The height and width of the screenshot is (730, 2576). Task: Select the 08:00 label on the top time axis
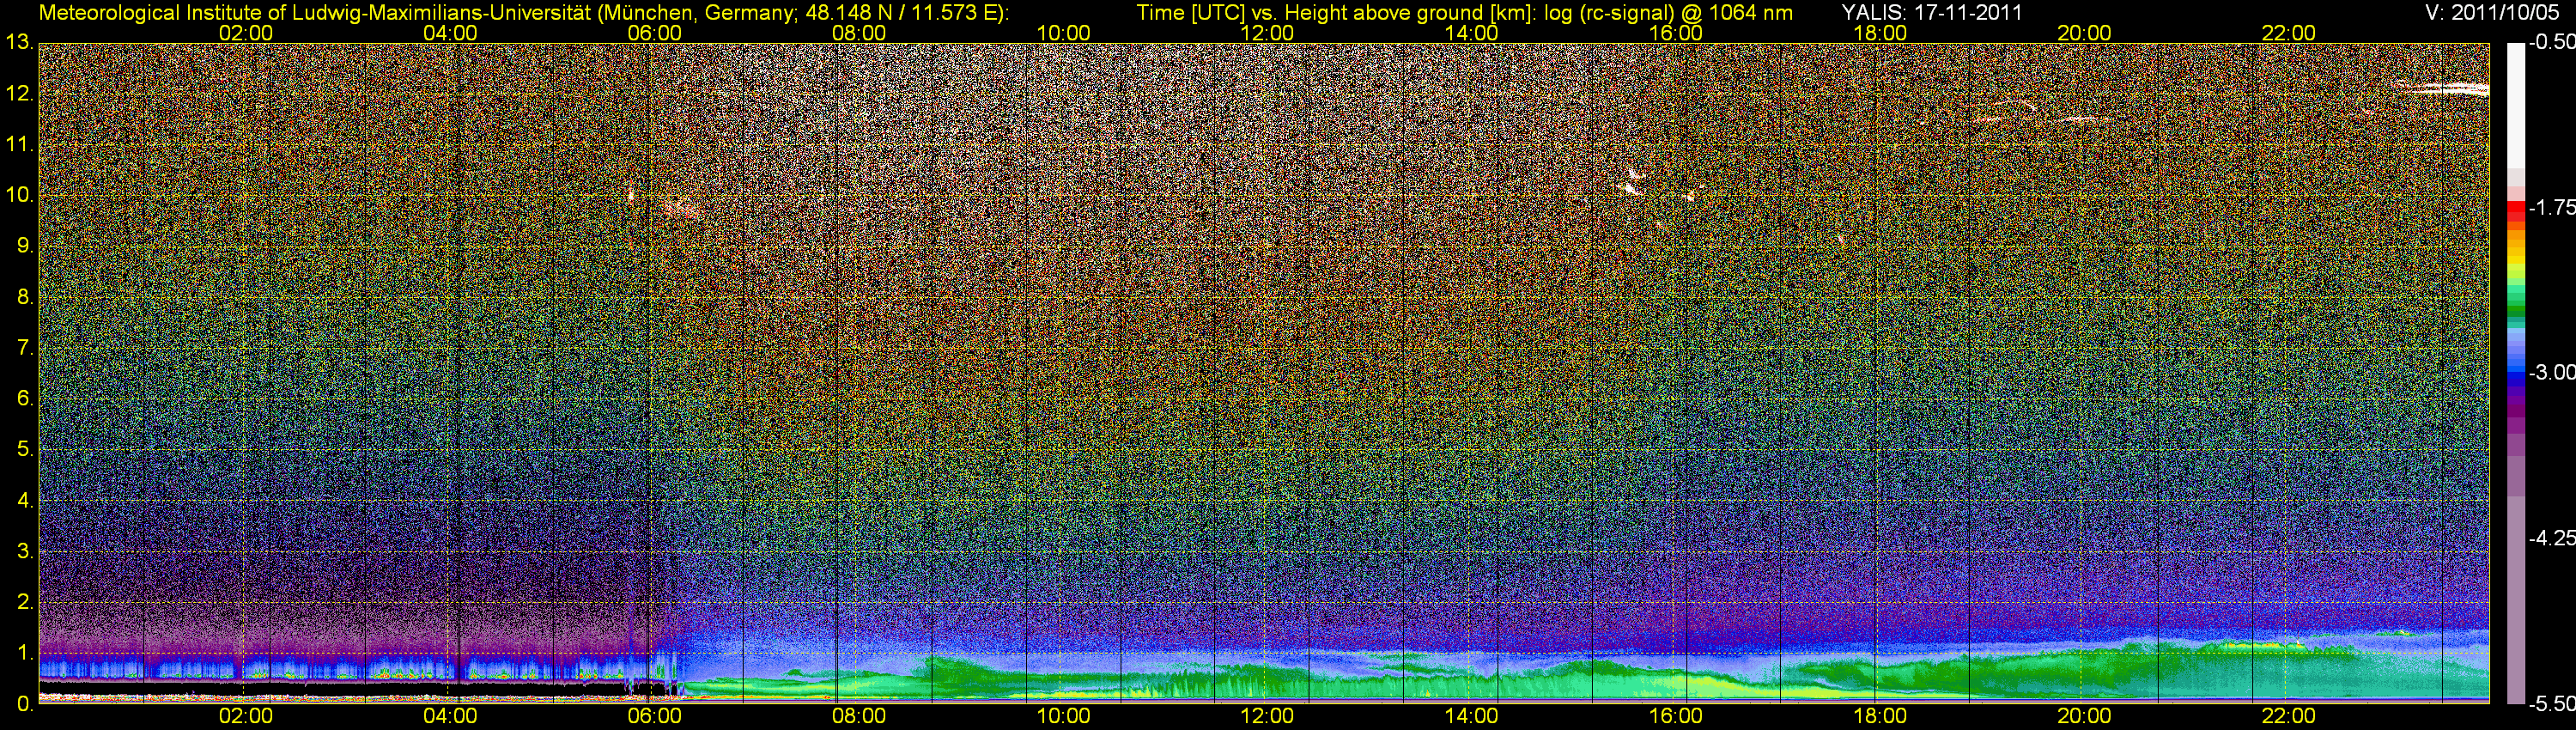click(859, 33)
